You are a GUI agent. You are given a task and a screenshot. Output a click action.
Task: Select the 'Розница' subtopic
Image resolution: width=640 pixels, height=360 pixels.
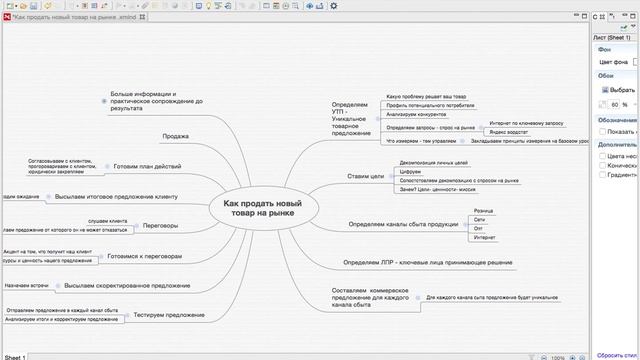point(483,211)
